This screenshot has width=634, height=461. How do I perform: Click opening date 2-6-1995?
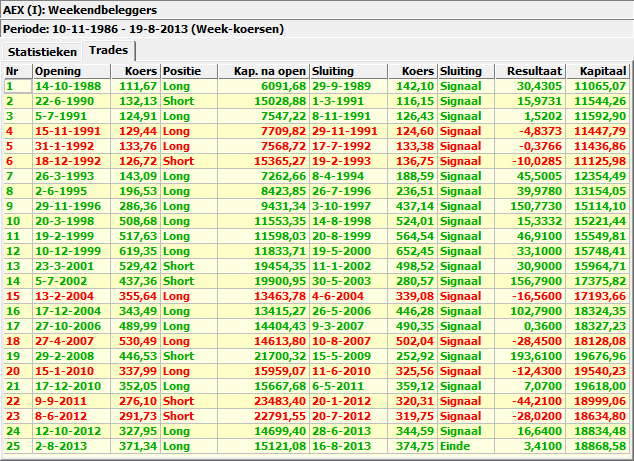point(61,191)
